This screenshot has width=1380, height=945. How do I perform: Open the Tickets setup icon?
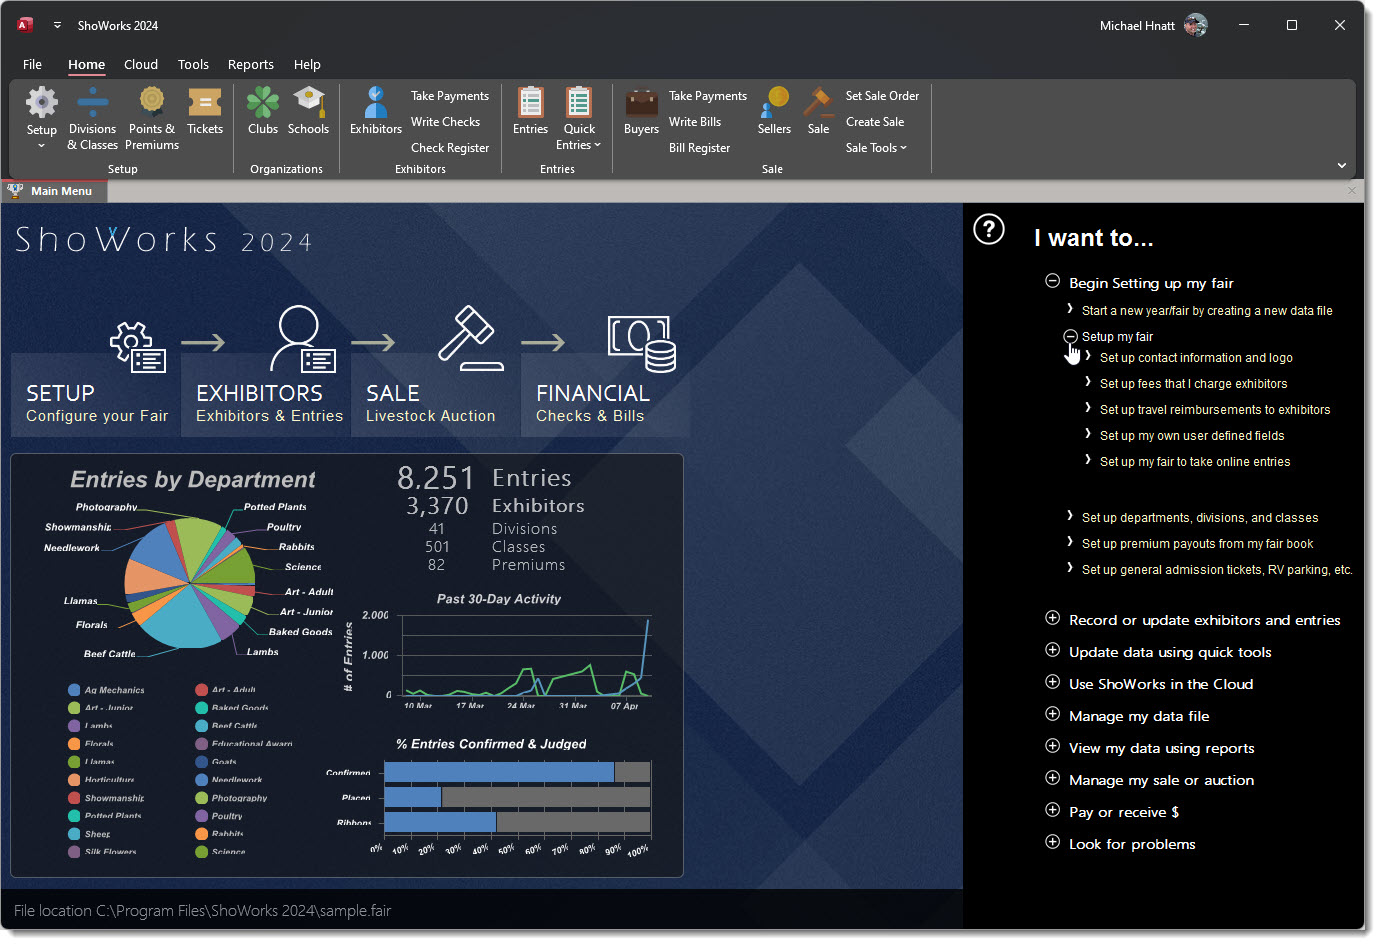(205, 112)
